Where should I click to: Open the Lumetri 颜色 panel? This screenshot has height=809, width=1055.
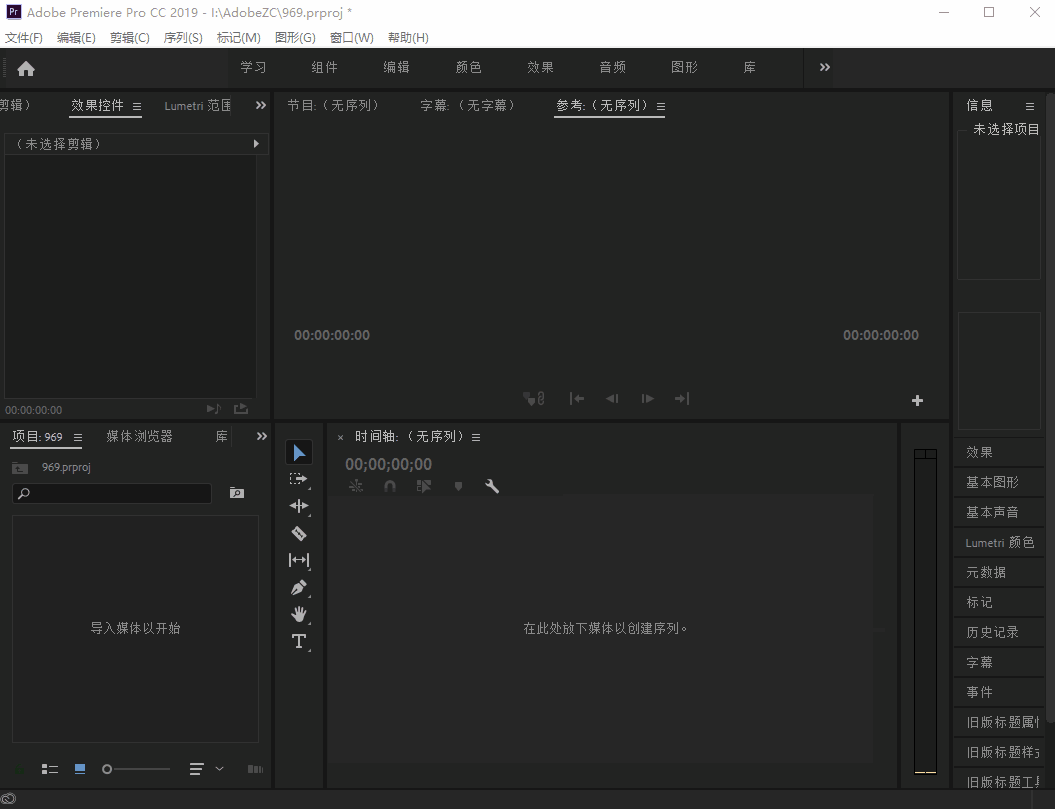point(999,542)
